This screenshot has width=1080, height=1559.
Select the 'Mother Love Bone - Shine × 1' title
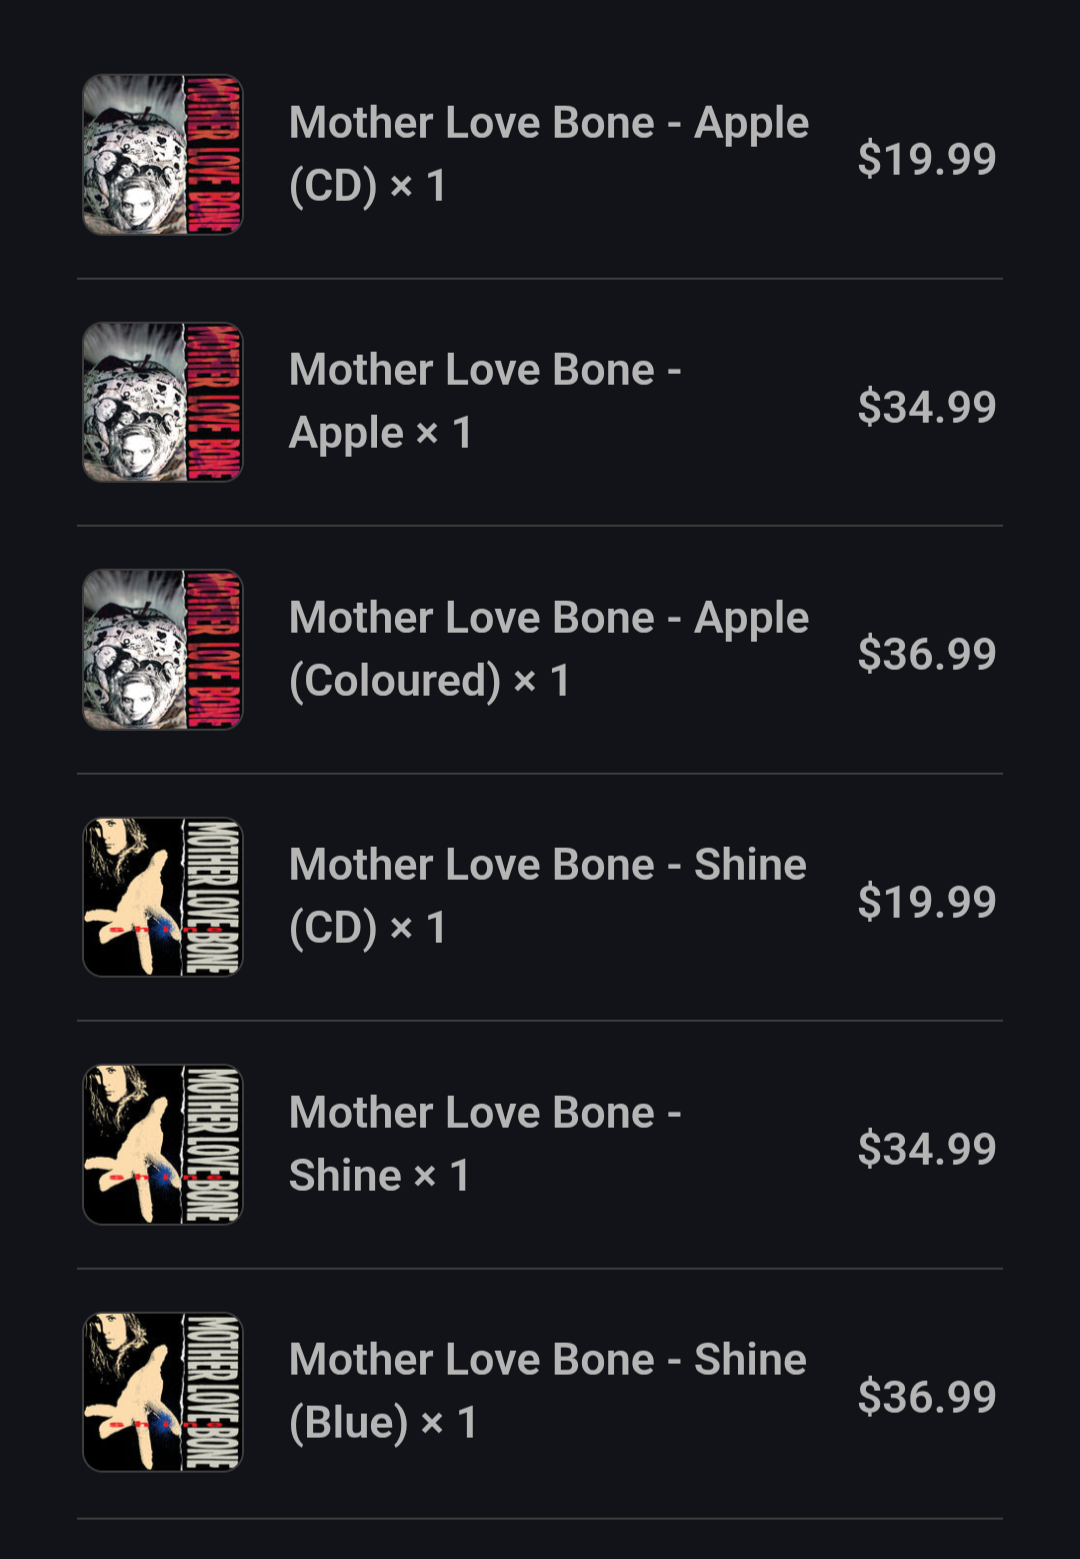(486, 1144)
